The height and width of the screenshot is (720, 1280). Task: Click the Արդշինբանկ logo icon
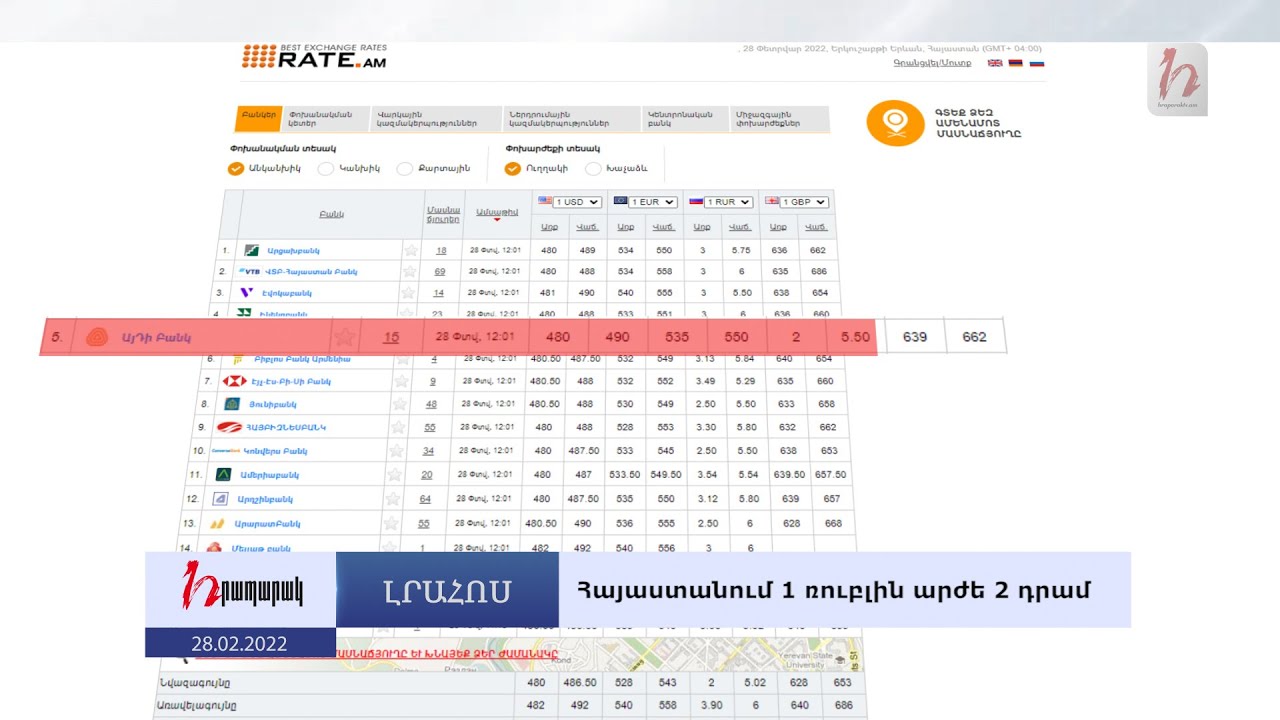point(221,499)
